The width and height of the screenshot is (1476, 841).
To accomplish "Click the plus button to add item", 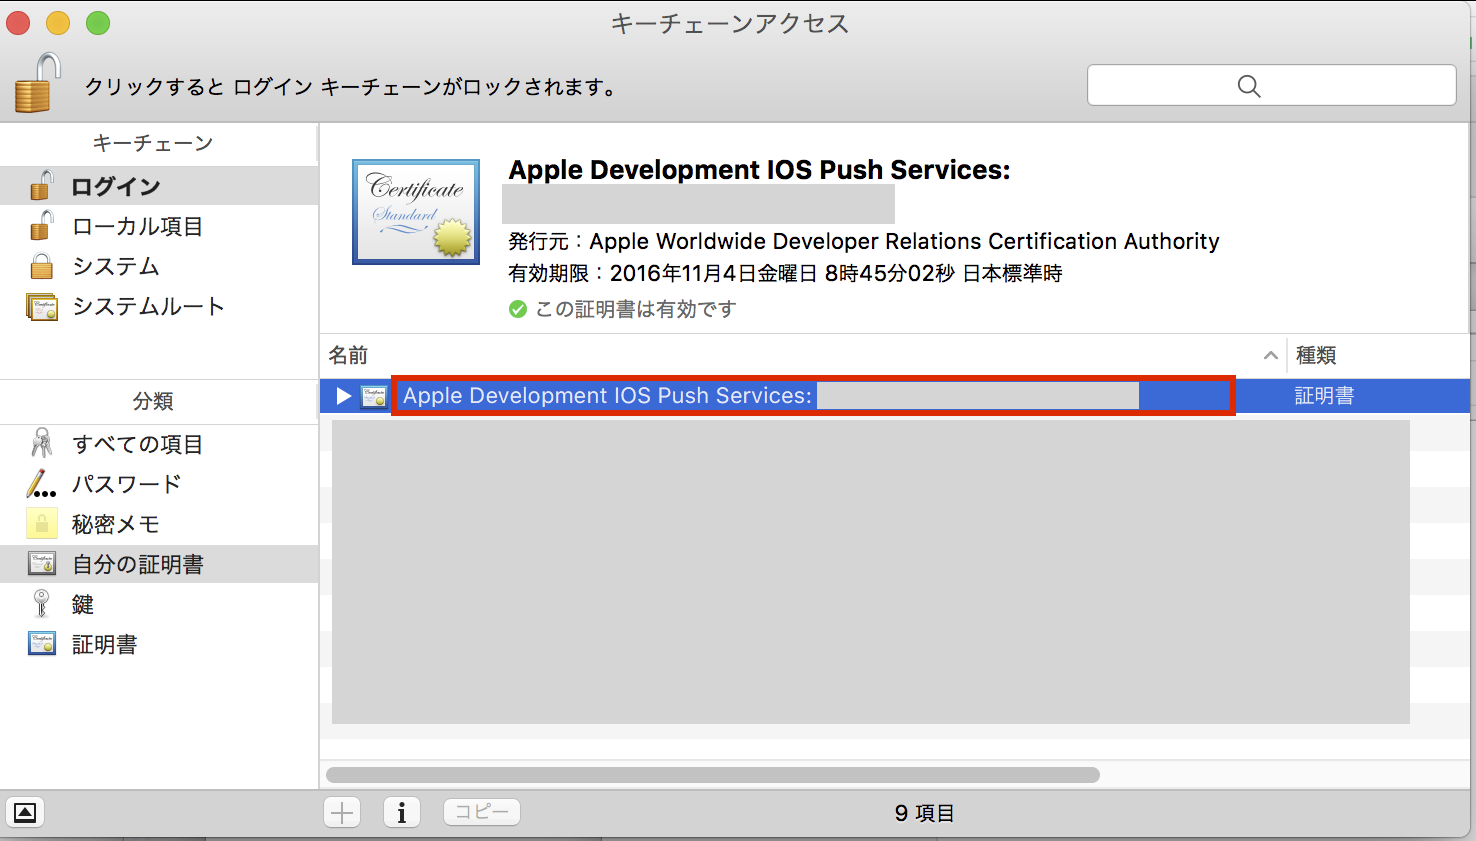I will click(x=342, y=813).
